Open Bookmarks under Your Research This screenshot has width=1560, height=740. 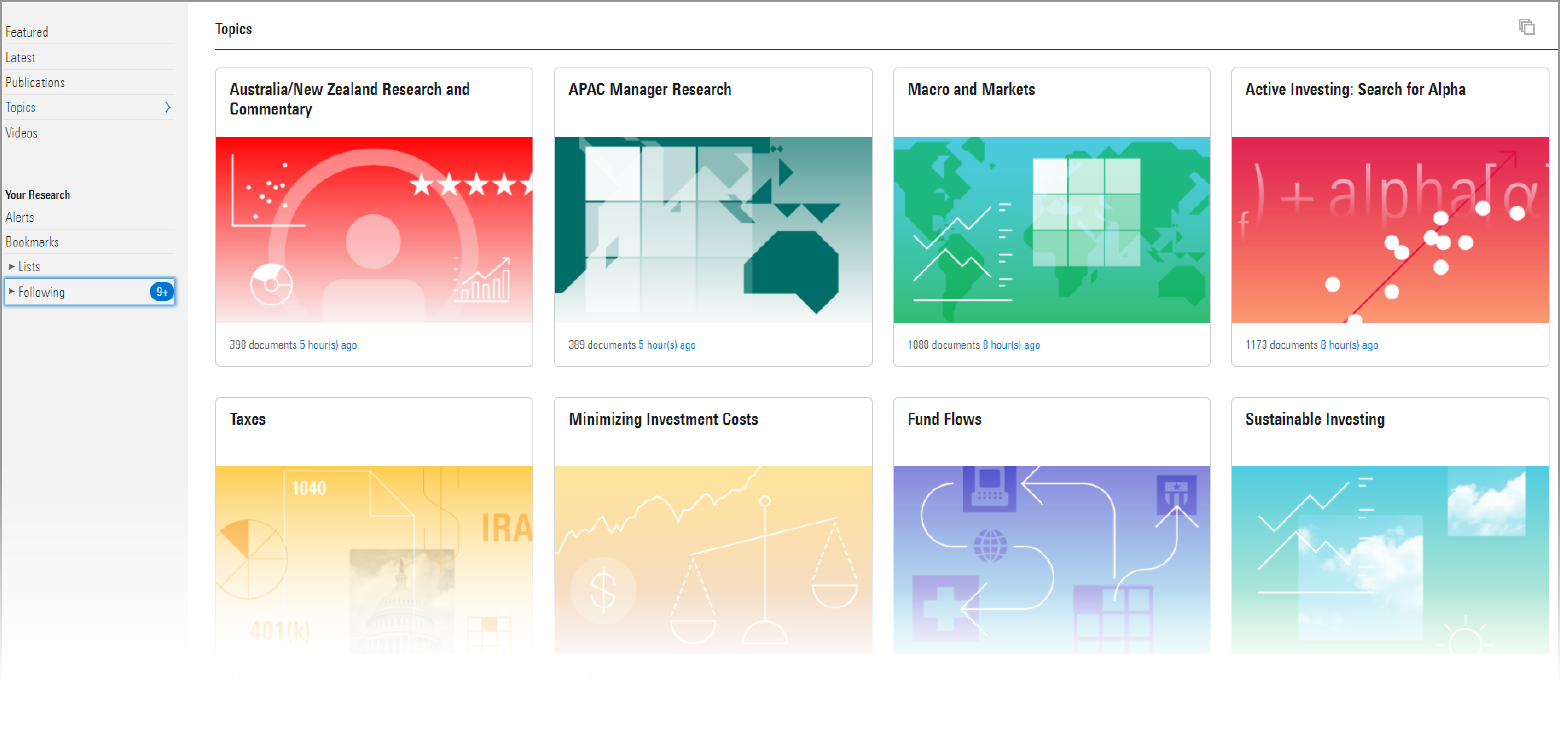point(32,242)
